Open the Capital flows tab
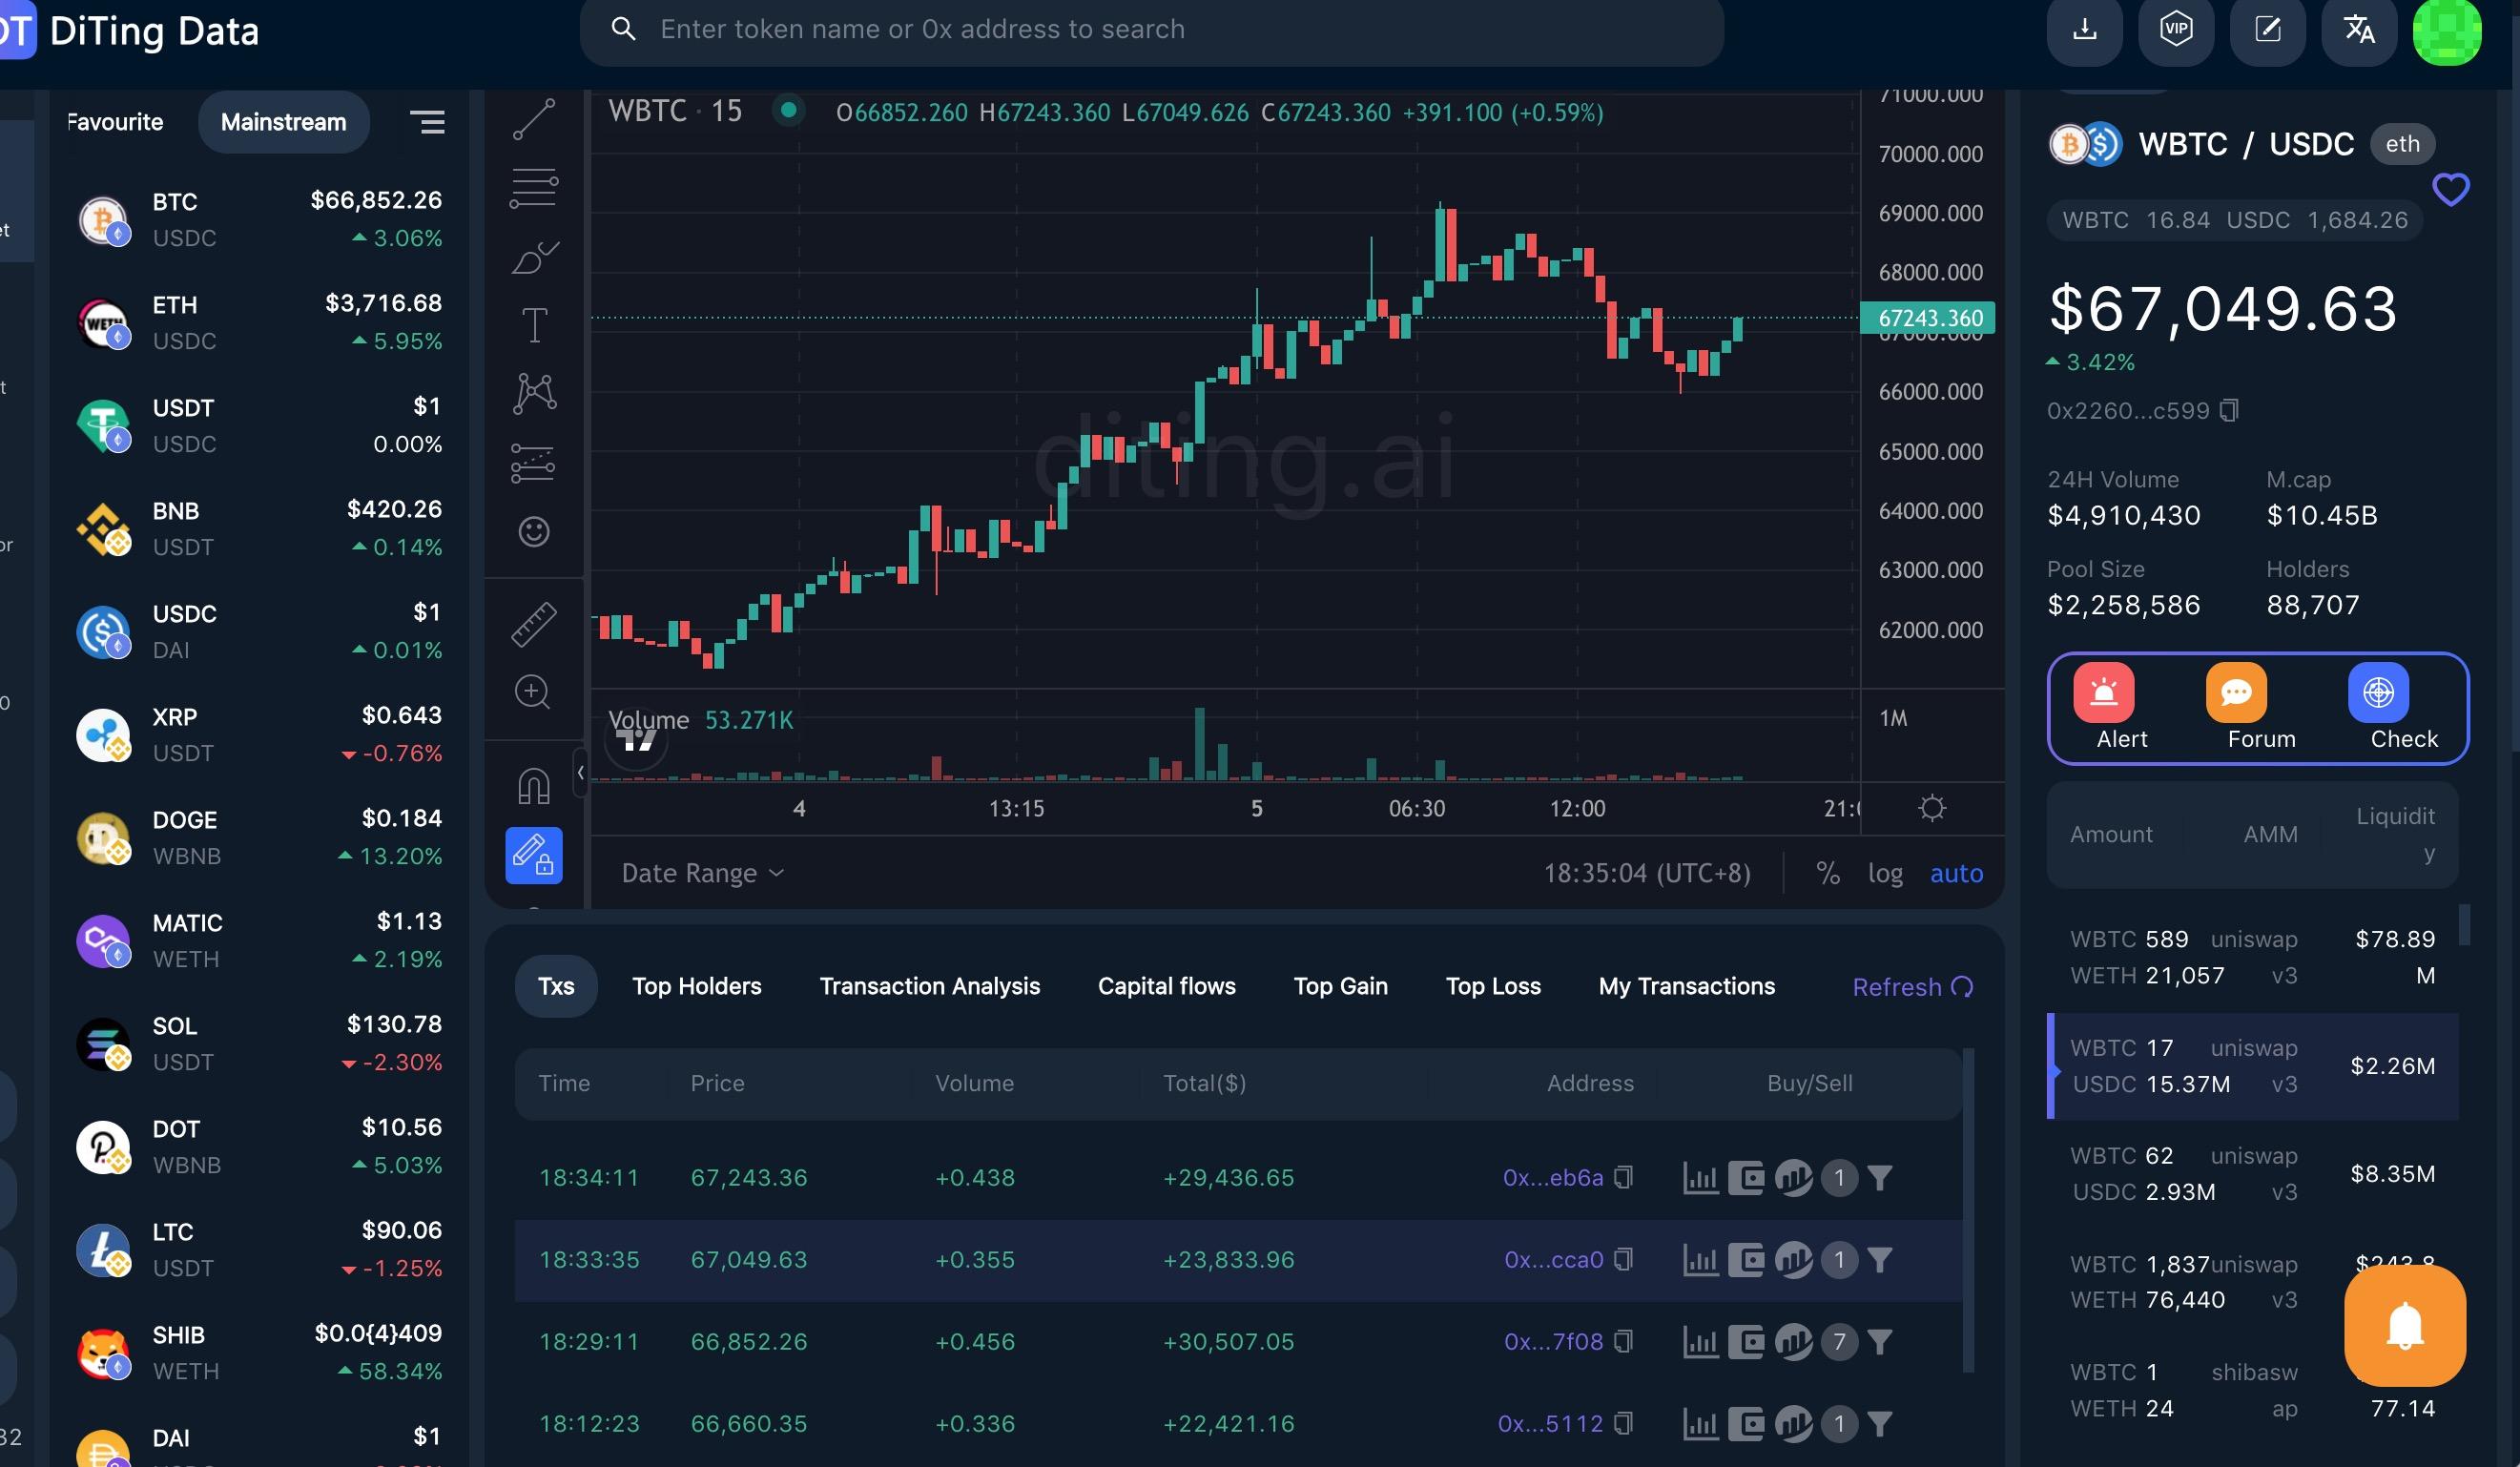The width and height of the screenshot is (2520, 1467). 1167,986
